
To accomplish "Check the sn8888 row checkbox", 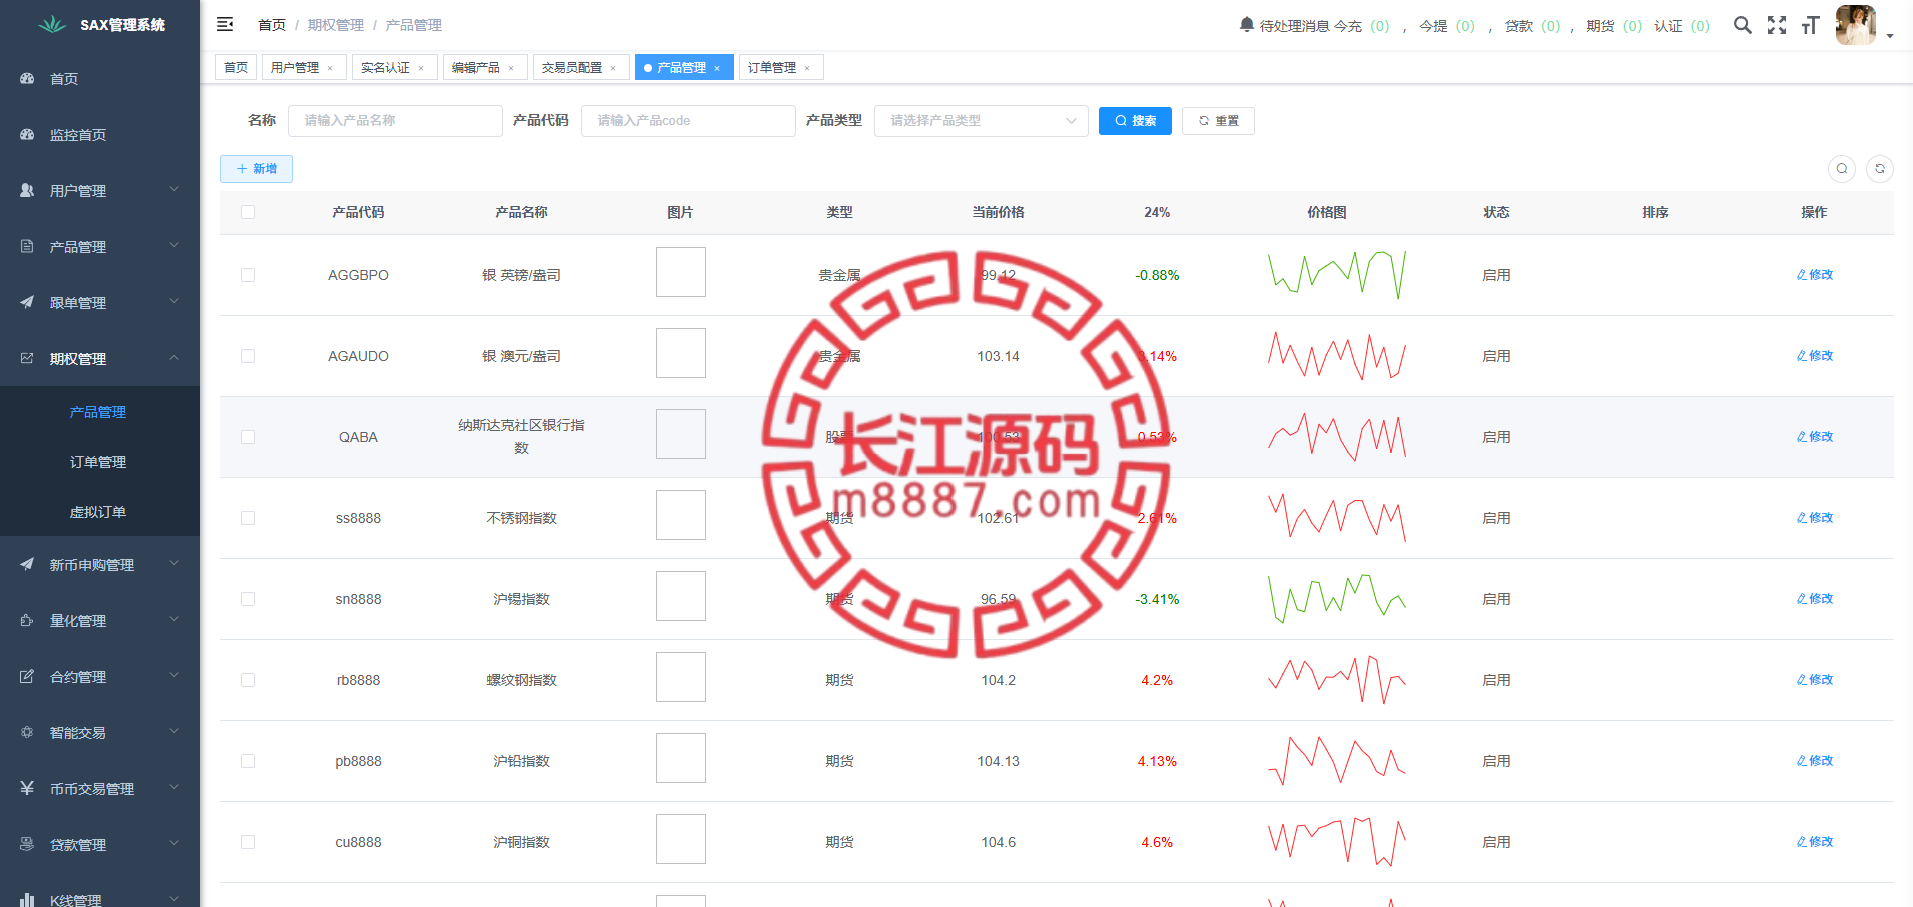I will click(248, 599).
